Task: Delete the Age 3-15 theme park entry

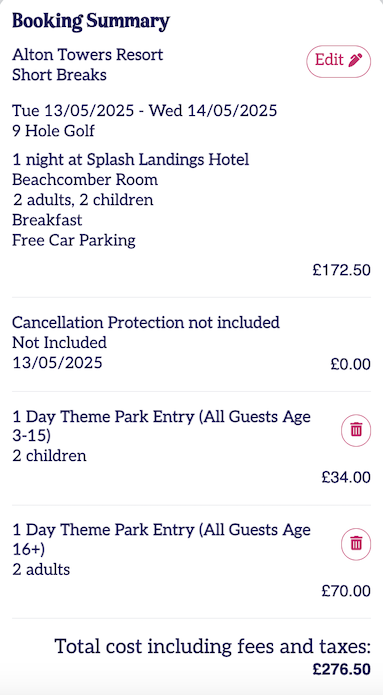Action: pos(356,429)
